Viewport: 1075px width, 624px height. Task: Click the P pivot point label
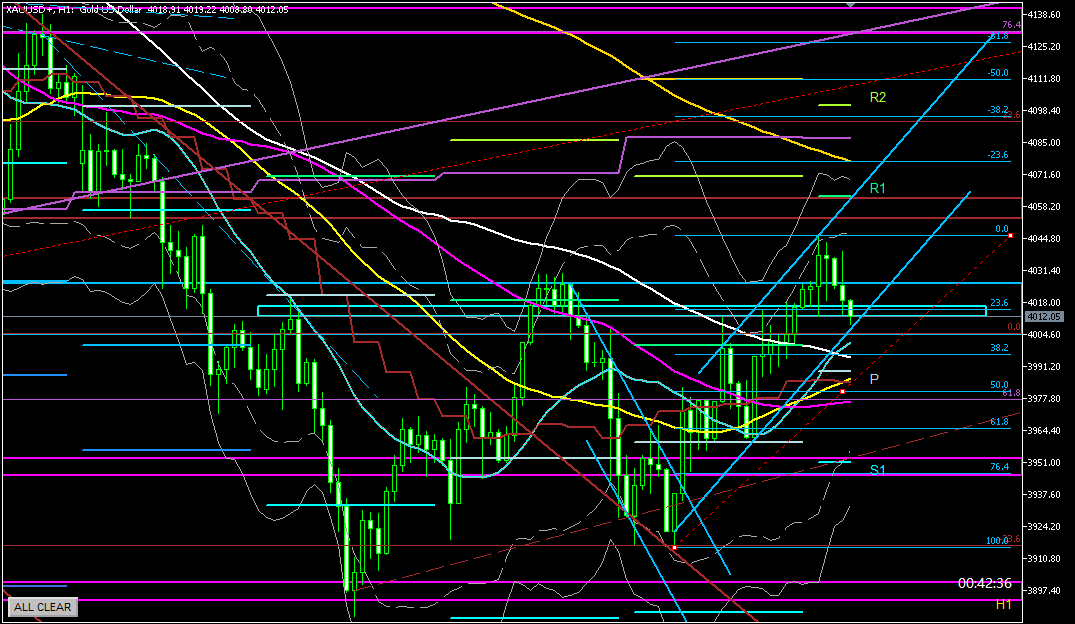click(874, 379)
